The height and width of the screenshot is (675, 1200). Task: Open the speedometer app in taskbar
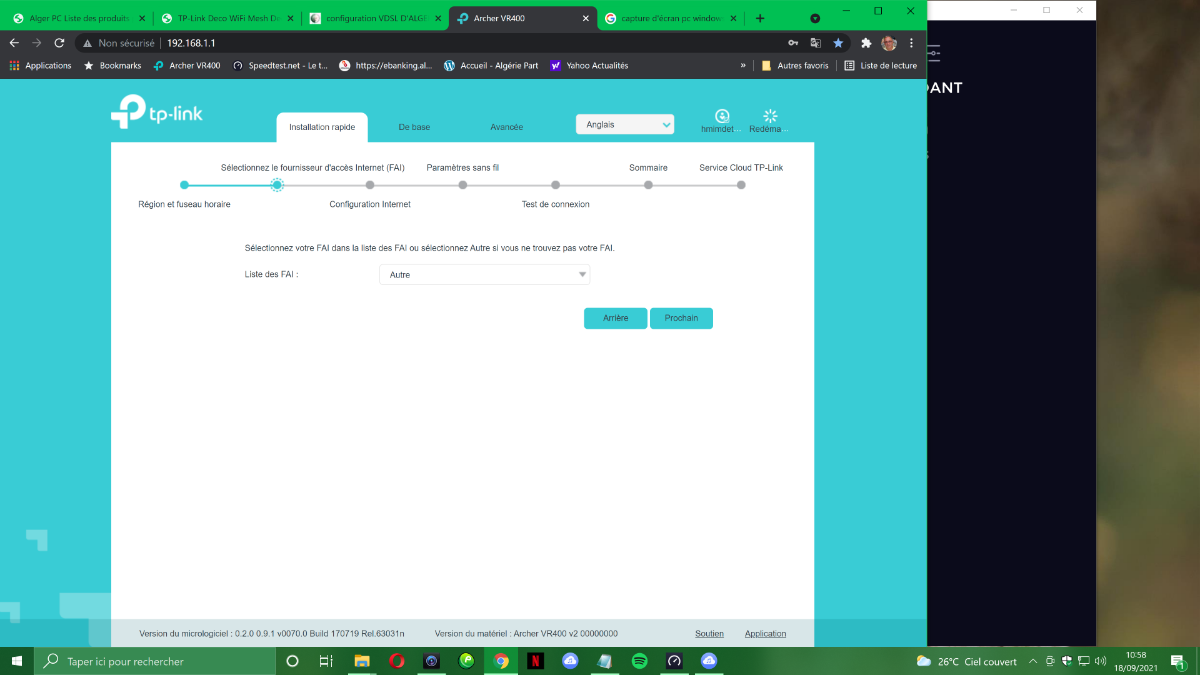pos(674,661)
